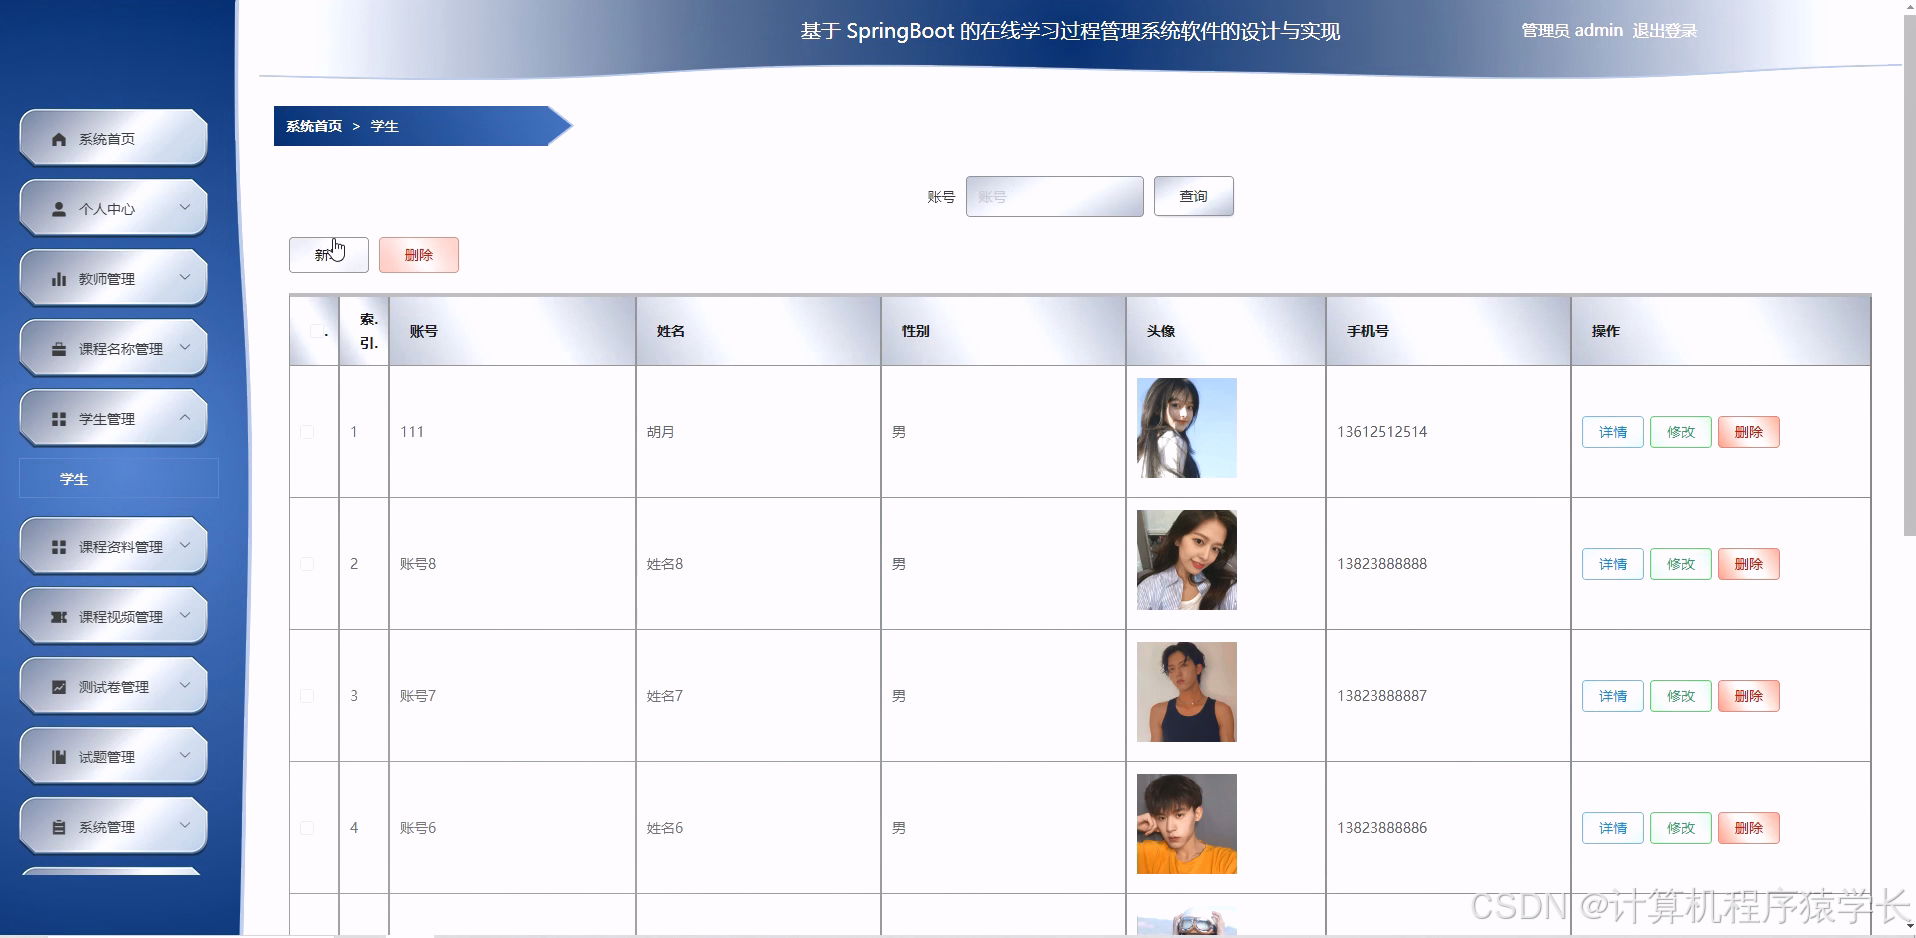The height and width of the screenshot is (938, 1916).
Task: Select the 学生 submenu item
Action: (119, 478)
